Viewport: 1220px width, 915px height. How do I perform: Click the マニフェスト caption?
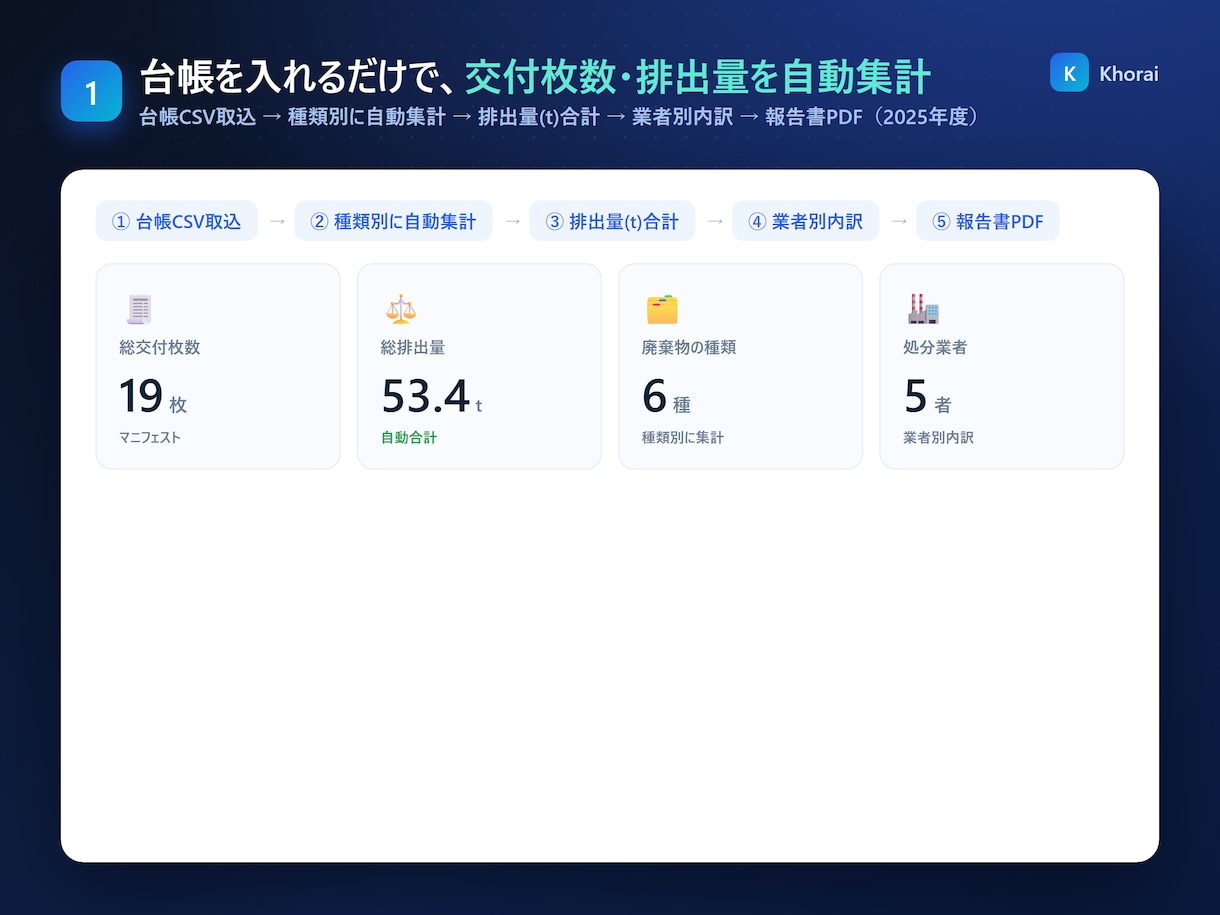tap(150, 437)
